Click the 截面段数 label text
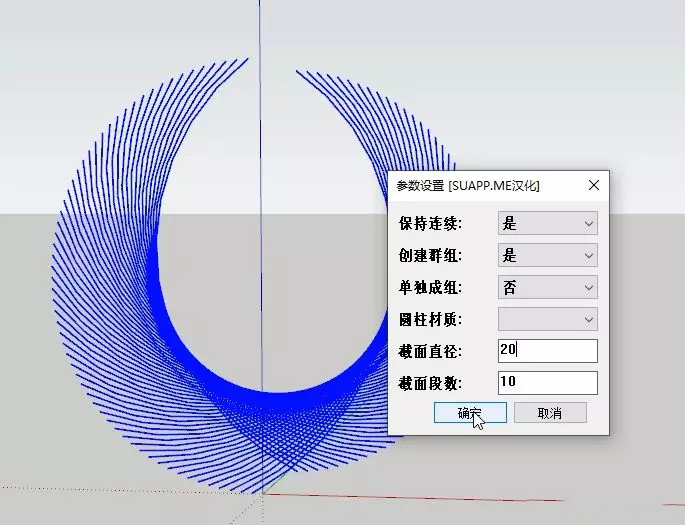 pos(430,383)
